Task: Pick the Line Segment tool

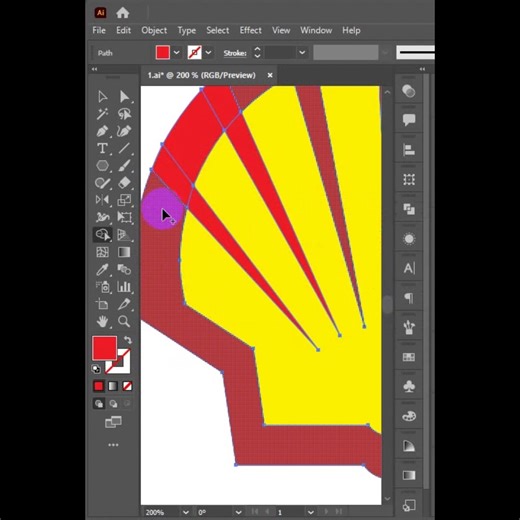Action: 124,148
